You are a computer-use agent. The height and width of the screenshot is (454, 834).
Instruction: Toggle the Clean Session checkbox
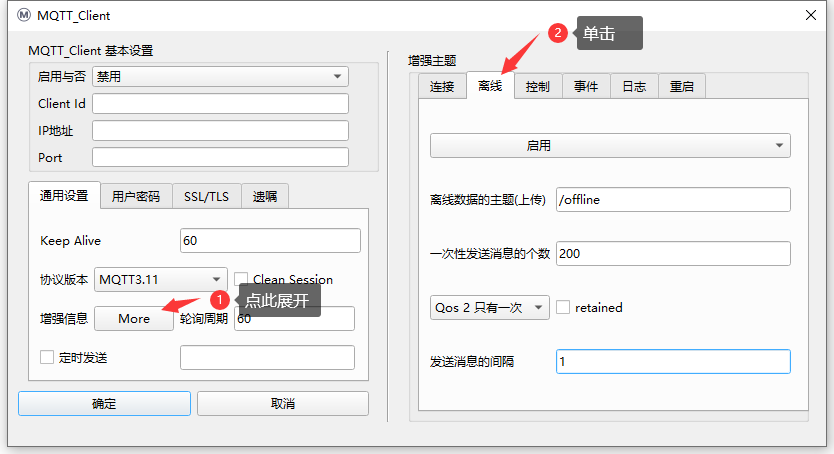click(x=241, y=279)
